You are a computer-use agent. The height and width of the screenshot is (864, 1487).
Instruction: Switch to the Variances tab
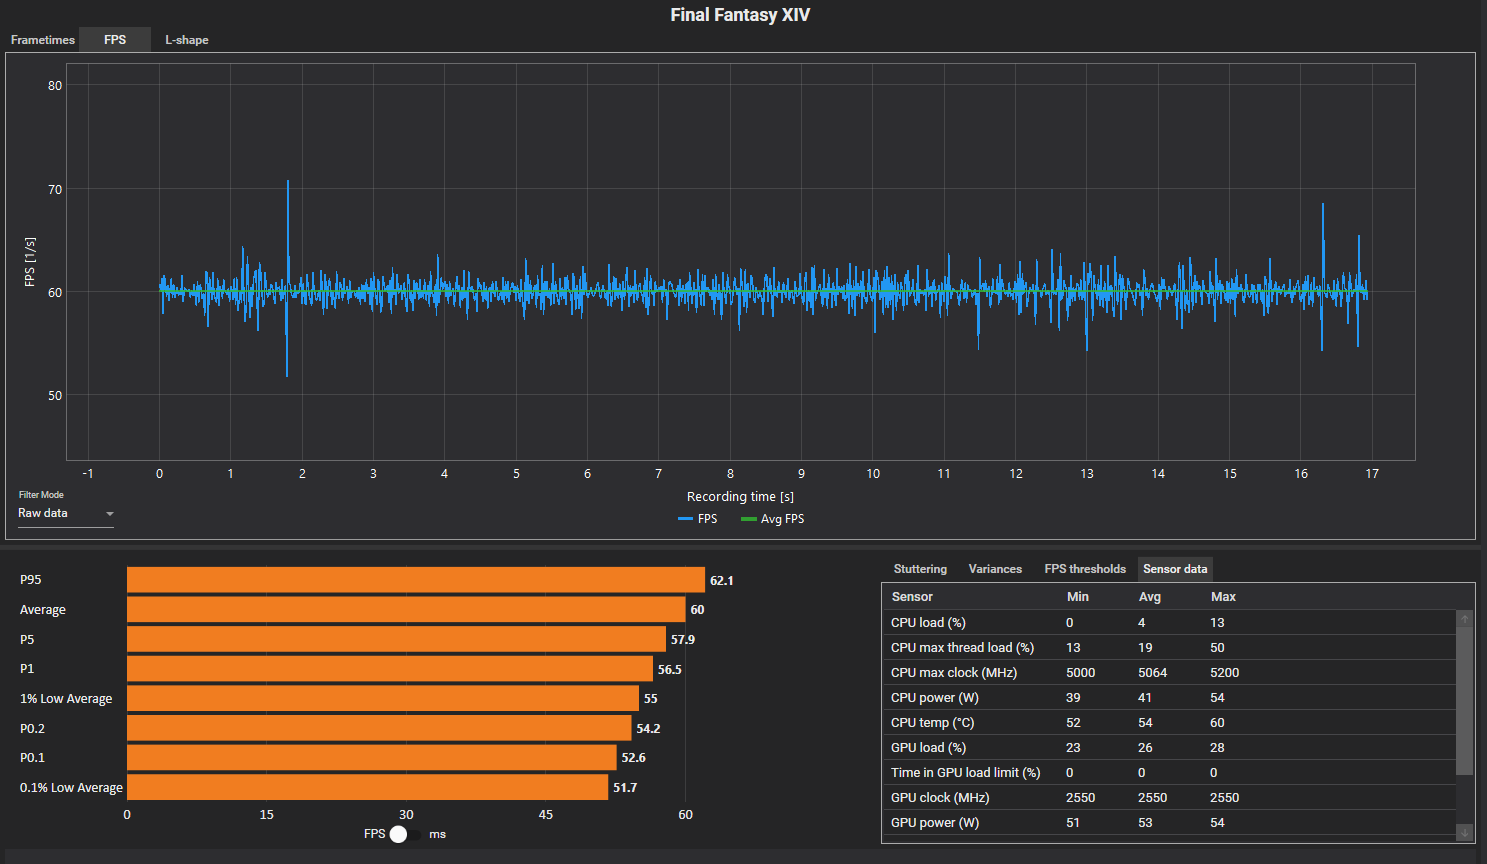point(995,569)
